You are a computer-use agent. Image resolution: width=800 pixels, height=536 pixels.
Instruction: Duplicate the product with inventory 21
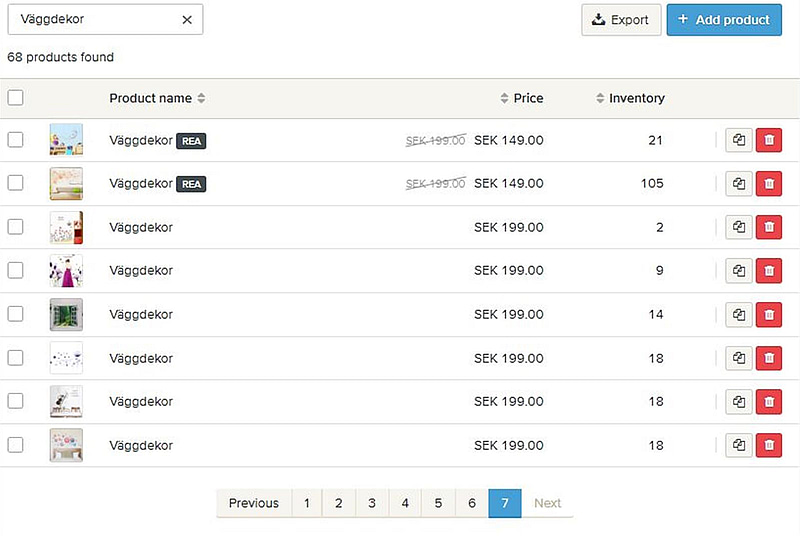[x=739, y=140]
